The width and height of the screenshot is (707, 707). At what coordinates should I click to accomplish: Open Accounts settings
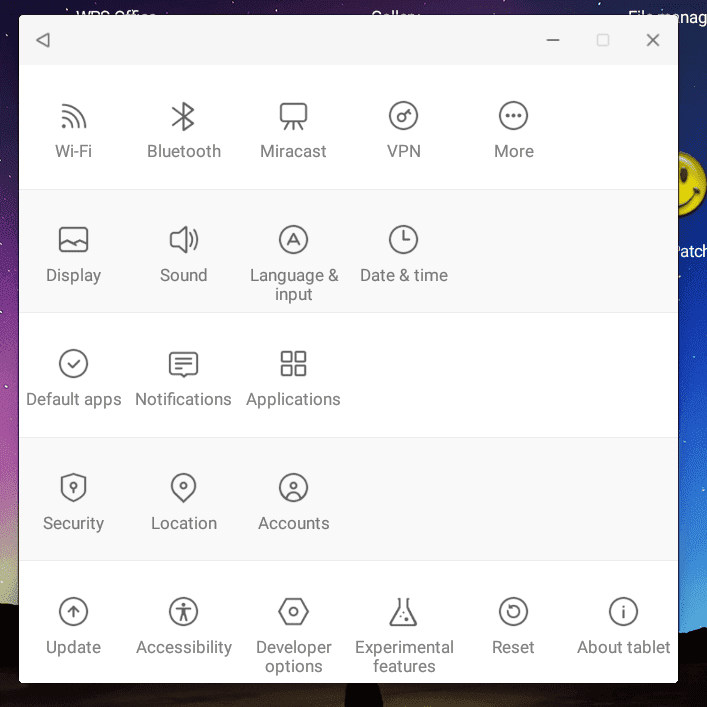(x=294, y=502)
